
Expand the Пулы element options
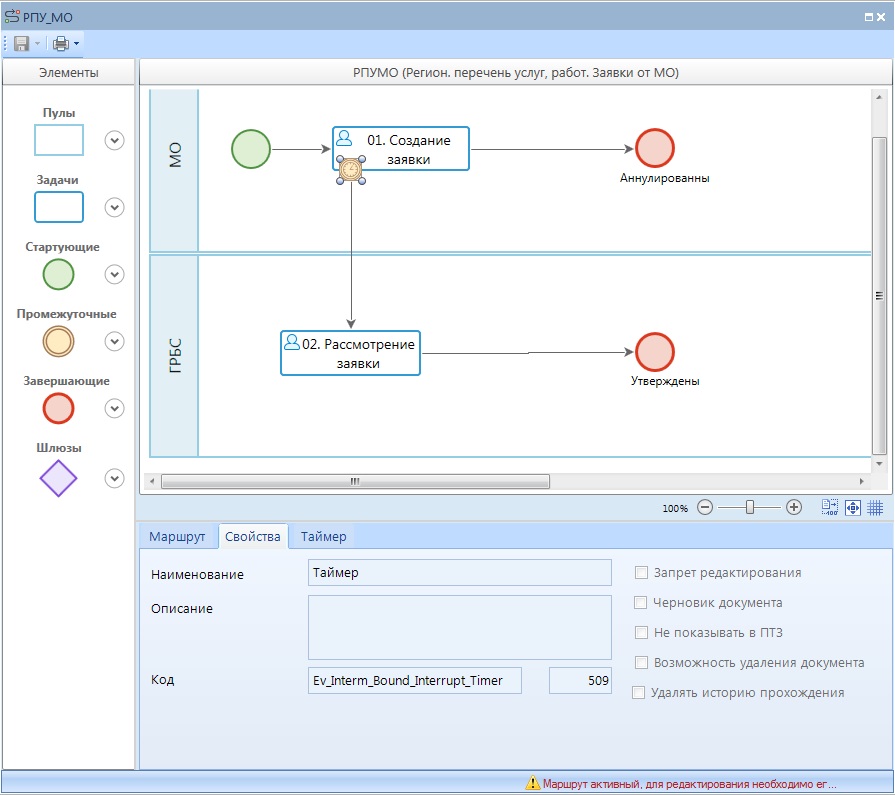click(115, 140)
